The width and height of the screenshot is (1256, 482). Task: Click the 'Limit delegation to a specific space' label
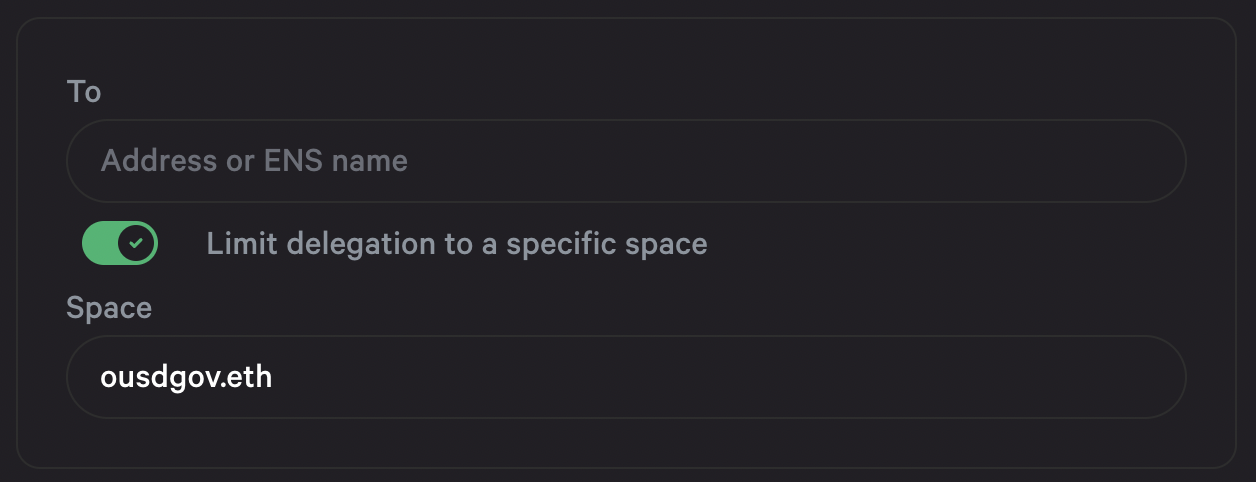(457, 244)
